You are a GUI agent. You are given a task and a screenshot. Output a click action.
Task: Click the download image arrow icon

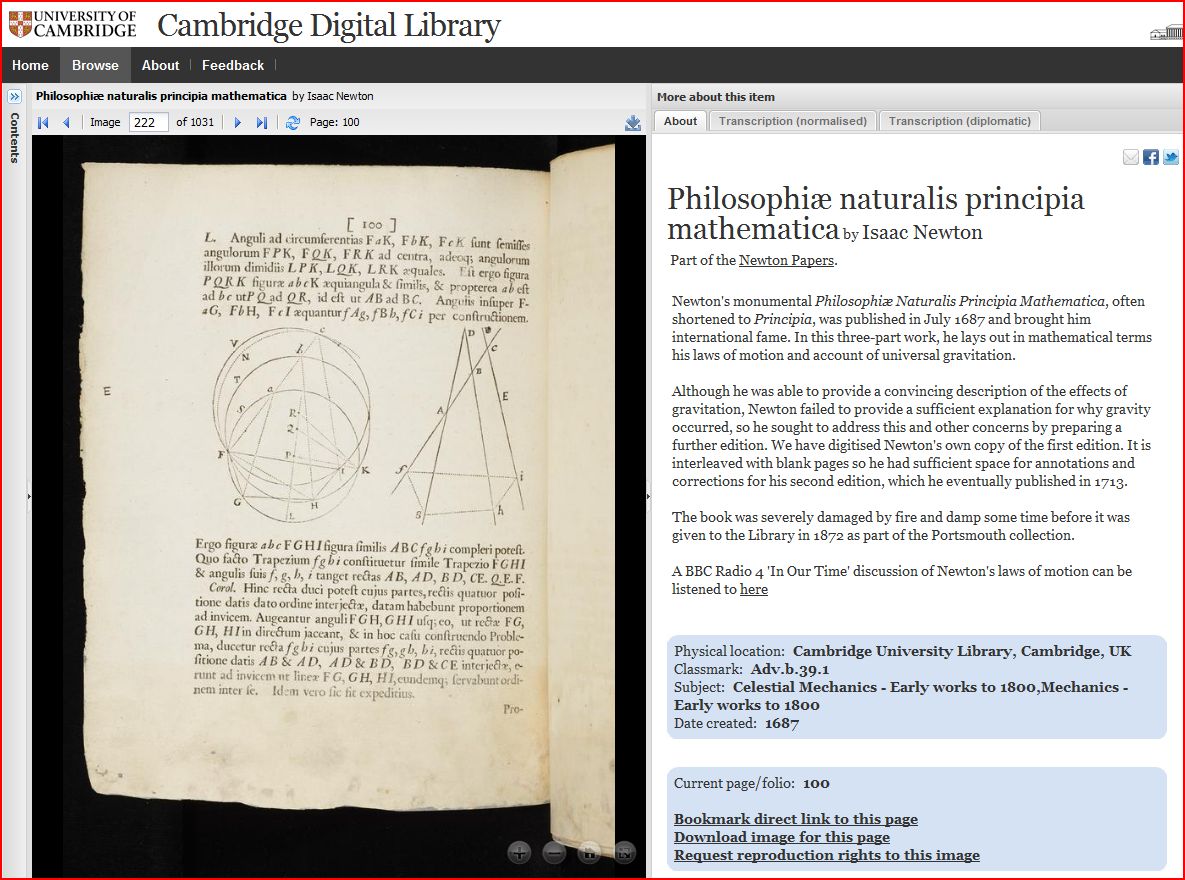click(x=633, y=122)
